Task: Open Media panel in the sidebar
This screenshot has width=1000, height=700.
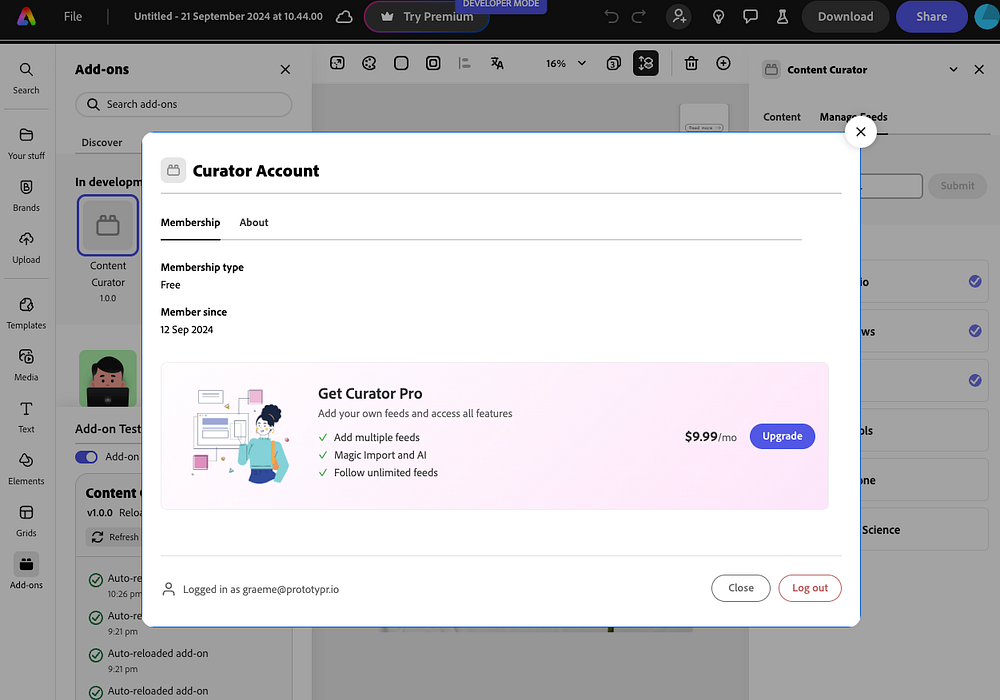Action: pyautogui.click(x=26, y=365)
